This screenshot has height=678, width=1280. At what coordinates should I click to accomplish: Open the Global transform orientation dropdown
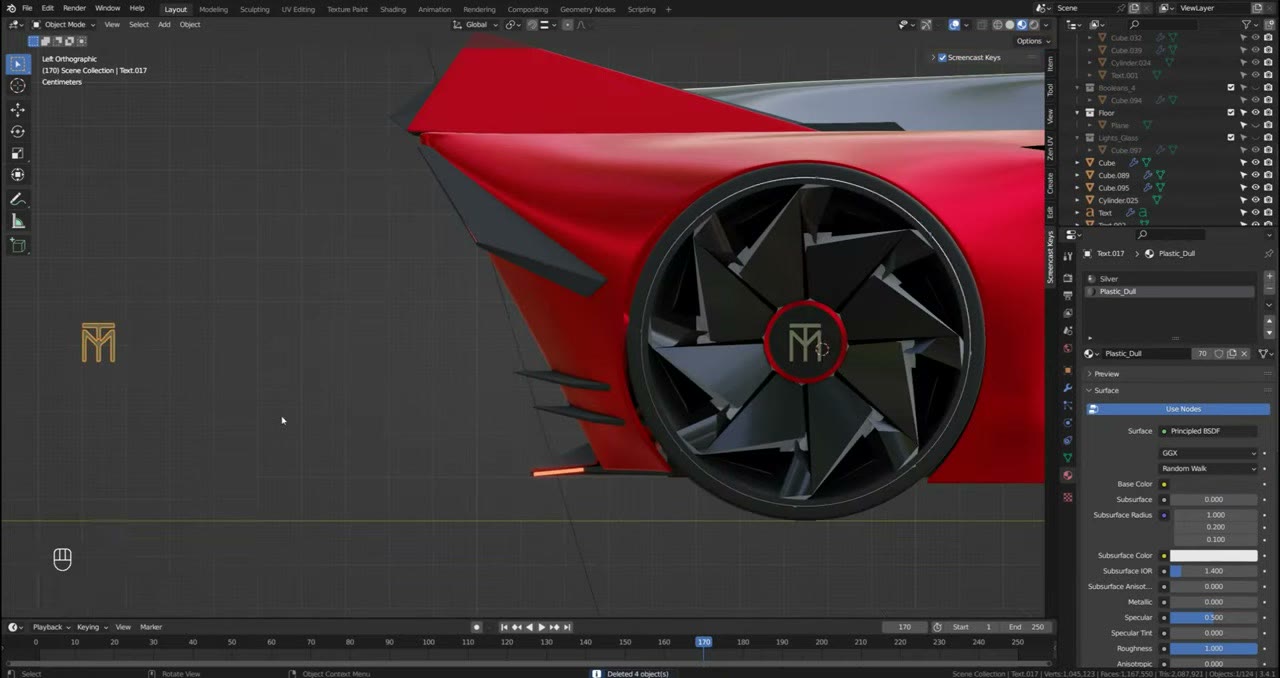pos(475,24)
